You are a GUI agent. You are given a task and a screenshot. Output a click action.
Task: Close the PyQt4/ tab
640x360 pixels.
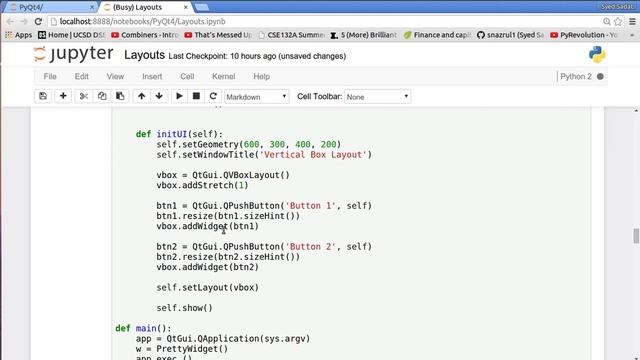[x=92, y=7]
